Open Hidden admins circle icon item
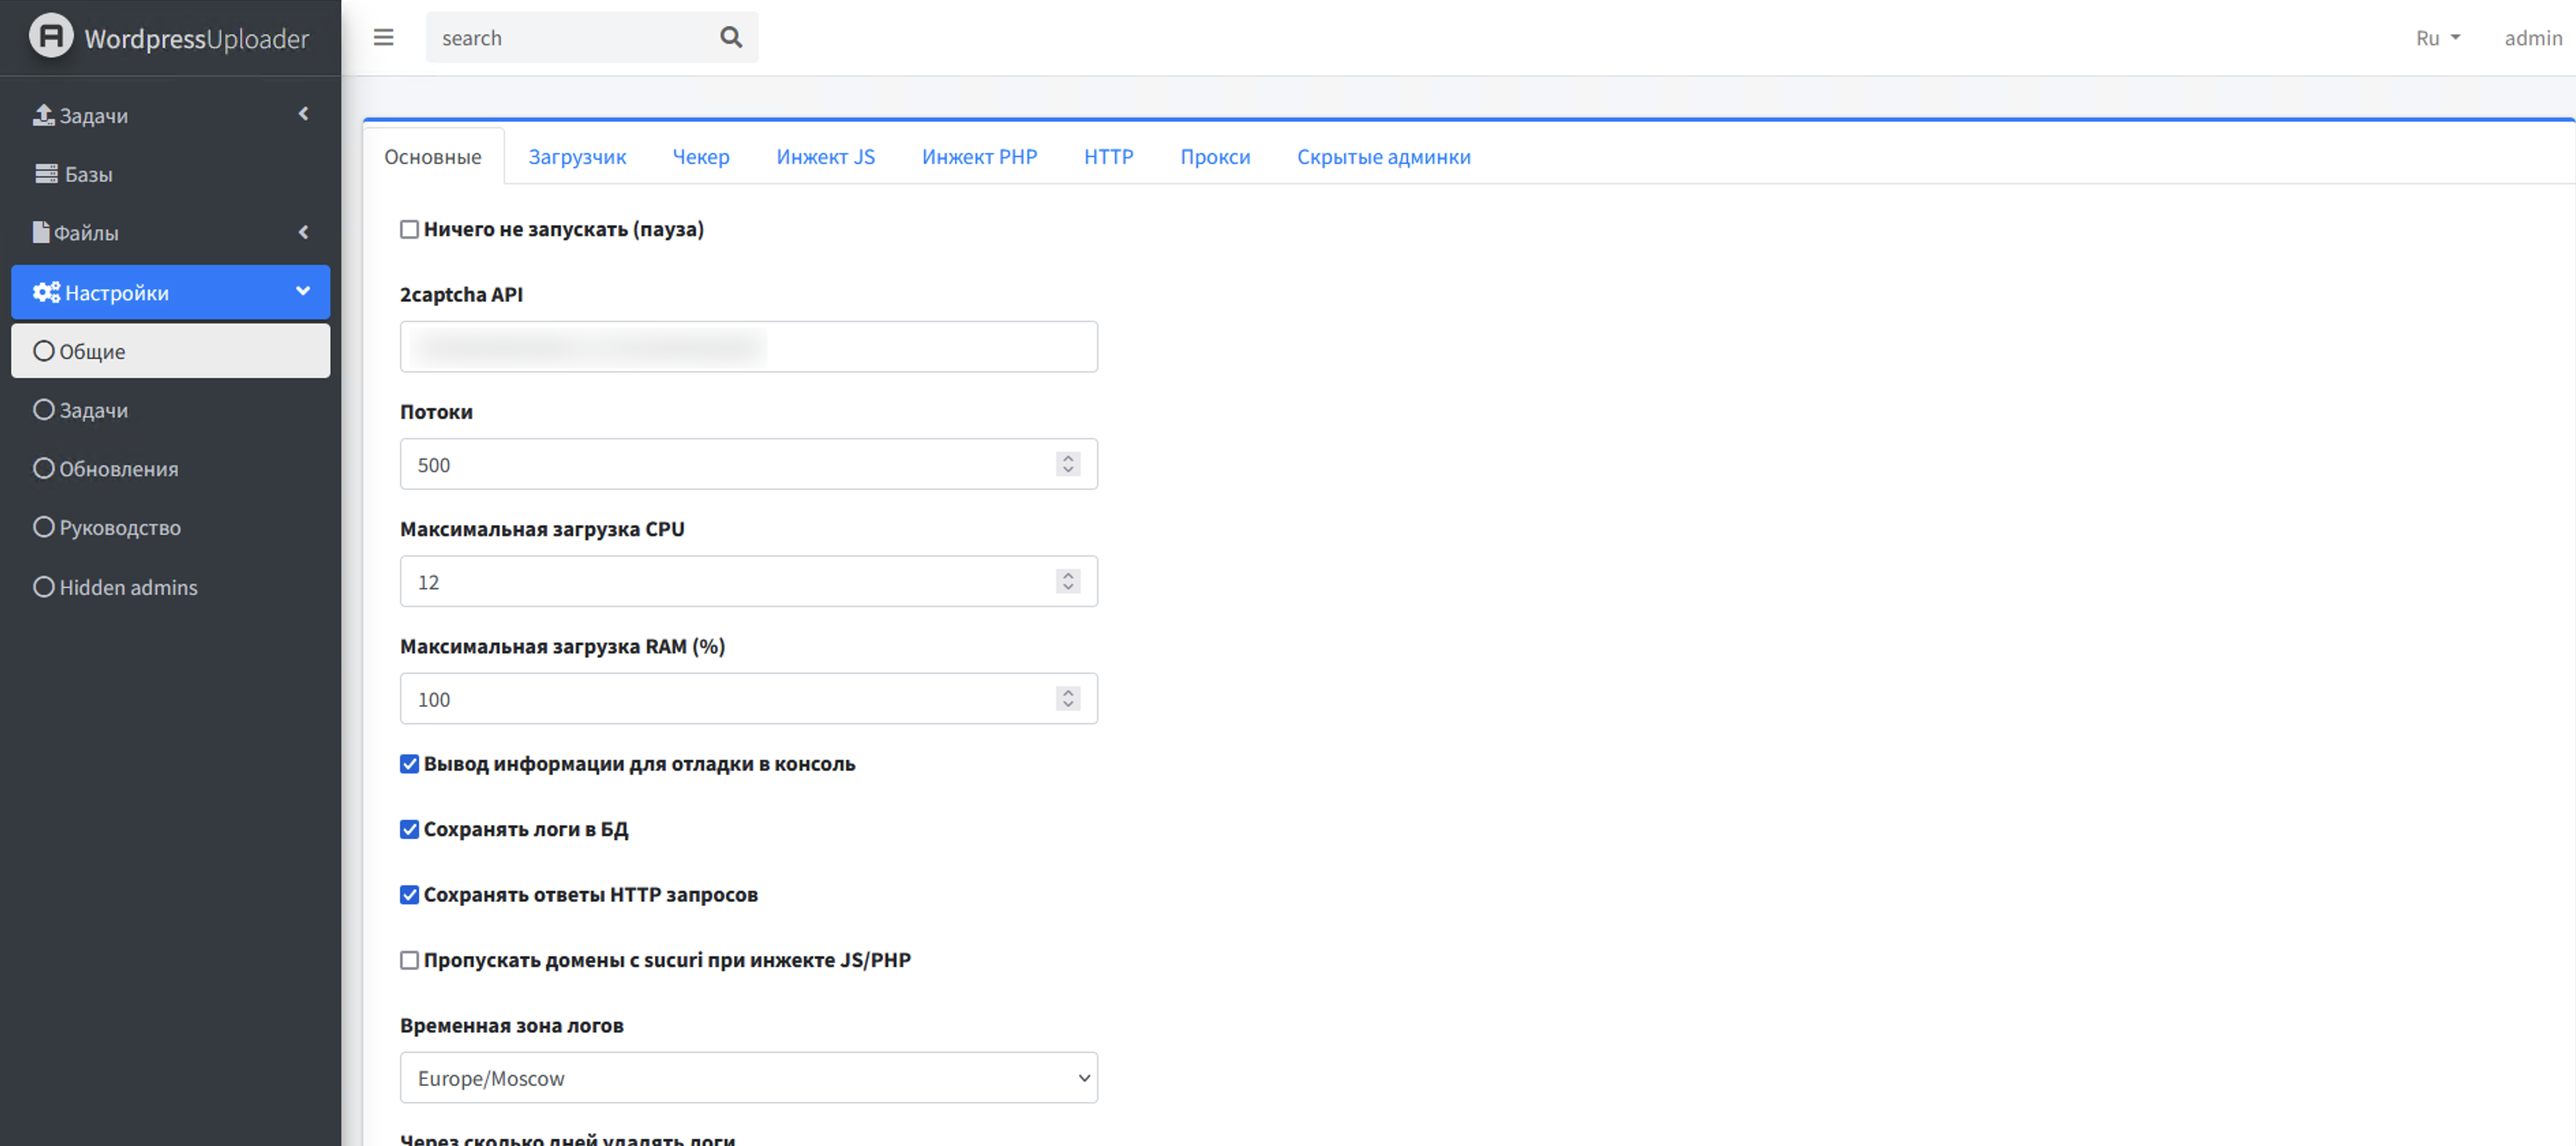 pos(43,587)
